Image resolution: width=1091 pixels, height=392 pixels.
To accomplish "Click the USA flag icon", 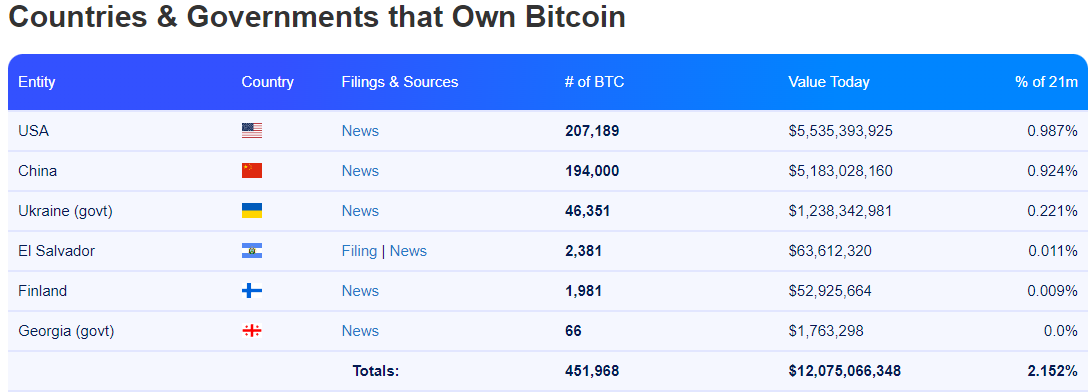I will click(x=252, y=131).
